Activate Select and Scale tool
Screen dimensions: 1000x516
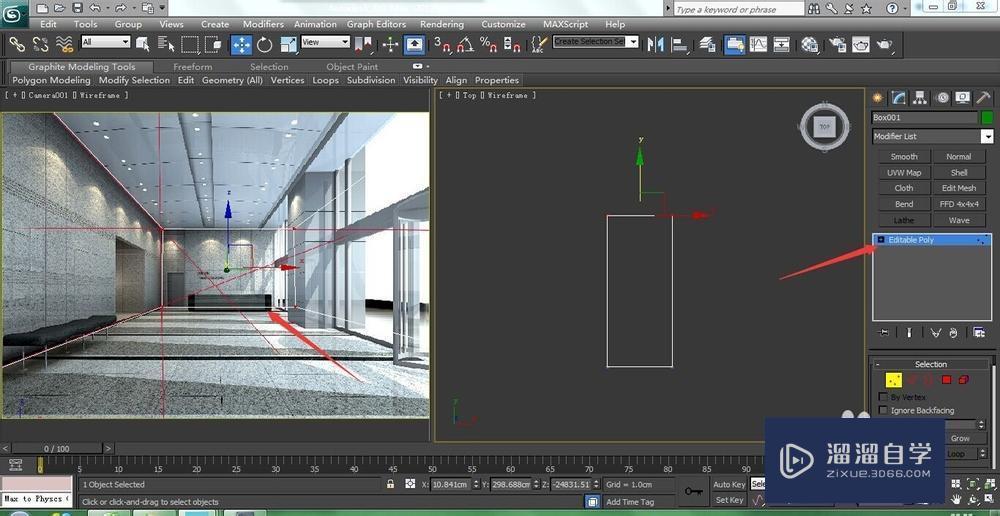(288, 44)
